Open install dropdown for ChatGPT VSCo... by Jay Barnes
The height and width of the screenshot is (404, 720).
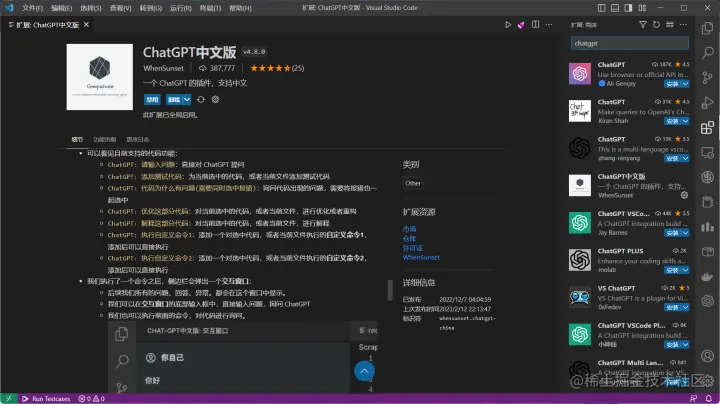(685, 233)
